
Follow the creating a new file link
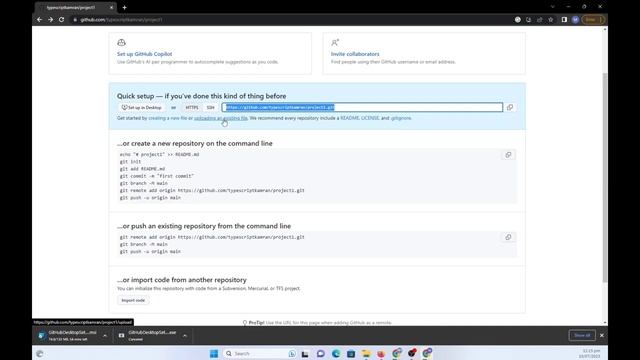click(x=167, y=118)
